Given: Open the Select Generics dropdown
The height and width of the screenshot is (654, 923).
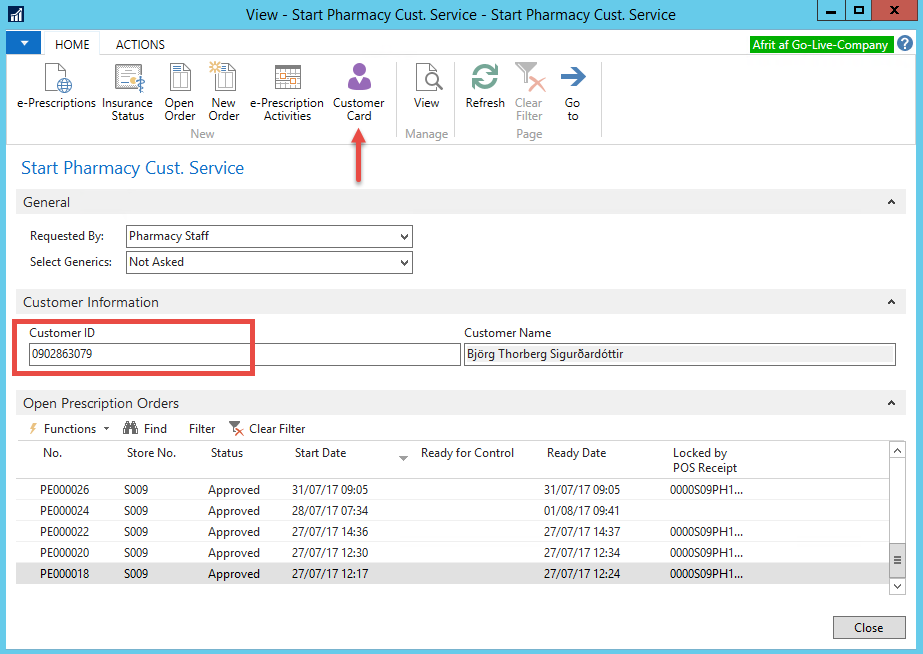Looking at the screenshot, I should (x=404, y=262).
